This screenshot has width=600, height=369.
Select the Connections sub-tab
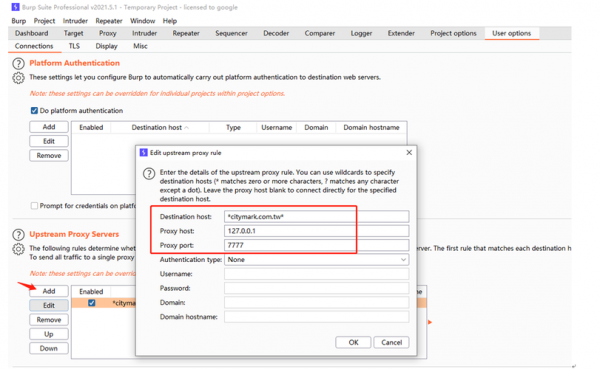(x=34, y=46)
